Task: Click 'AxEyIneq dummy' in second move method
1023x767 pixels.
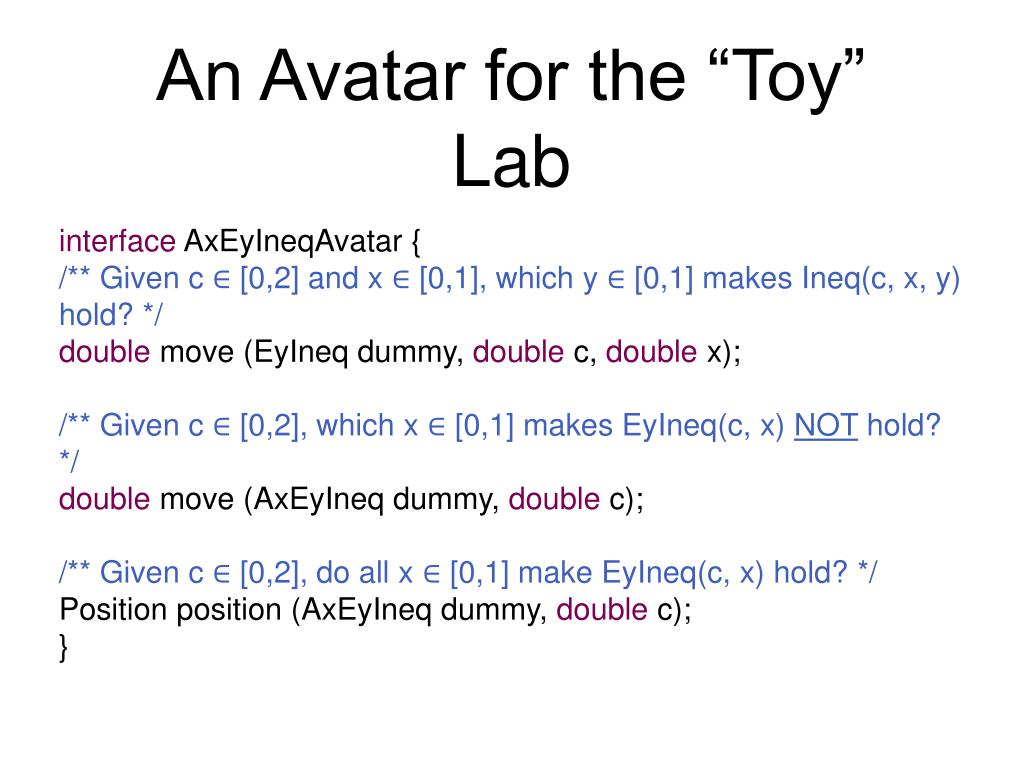Action: 376,500
